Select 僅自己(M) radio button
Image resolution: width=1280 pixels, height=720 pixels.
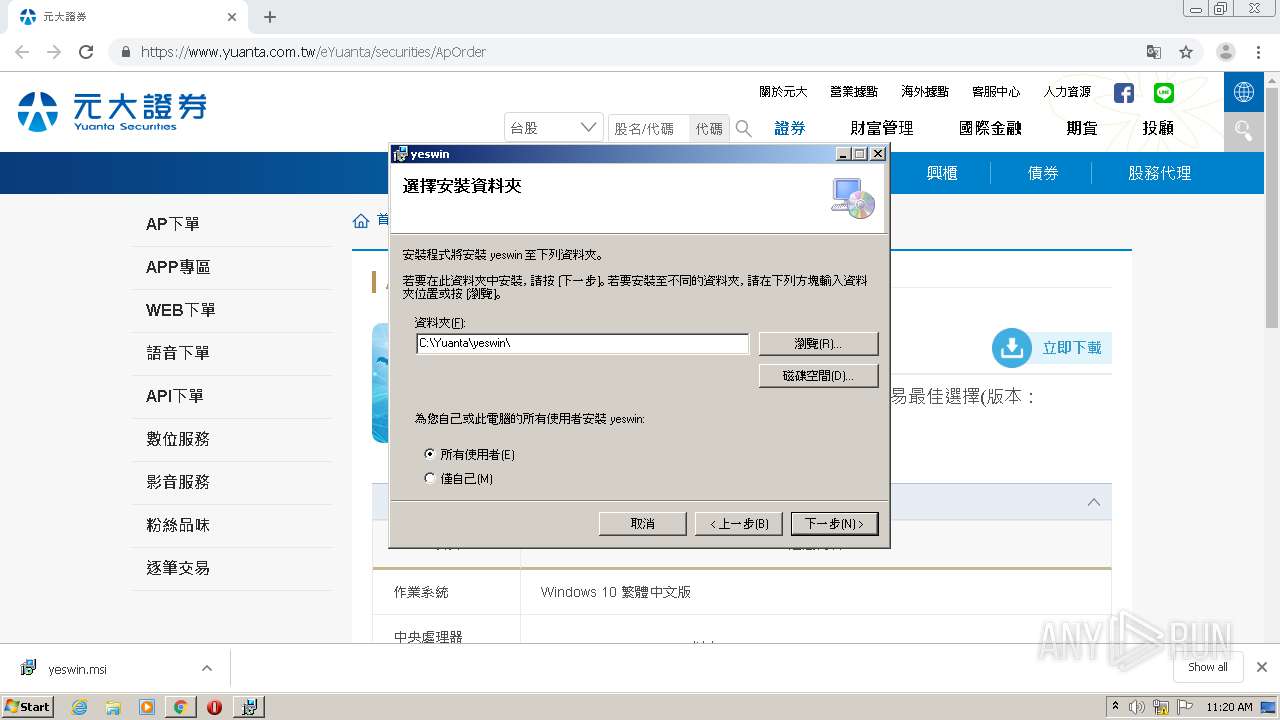pyautogui.click(x=430, y=478)
